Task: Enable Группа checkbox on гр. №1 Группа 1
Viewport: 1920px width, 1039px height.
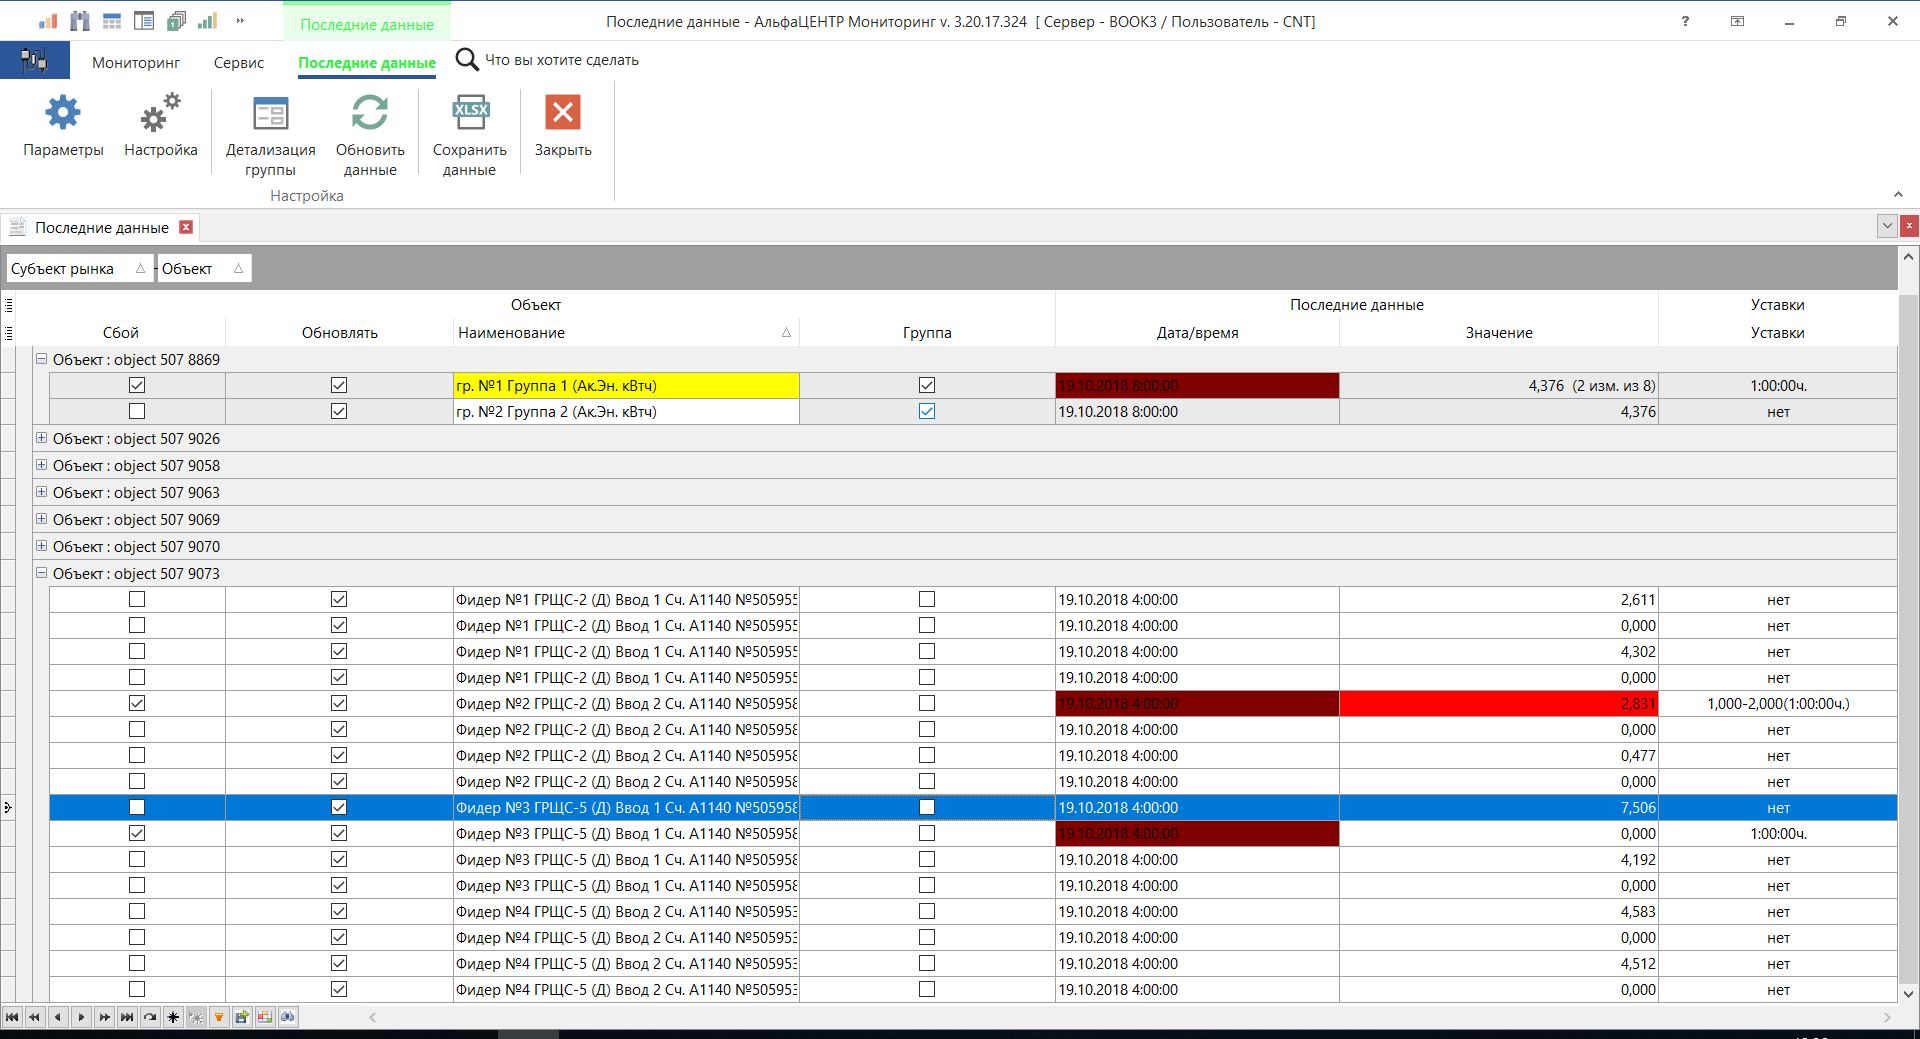Action: [x=927, y=385]
